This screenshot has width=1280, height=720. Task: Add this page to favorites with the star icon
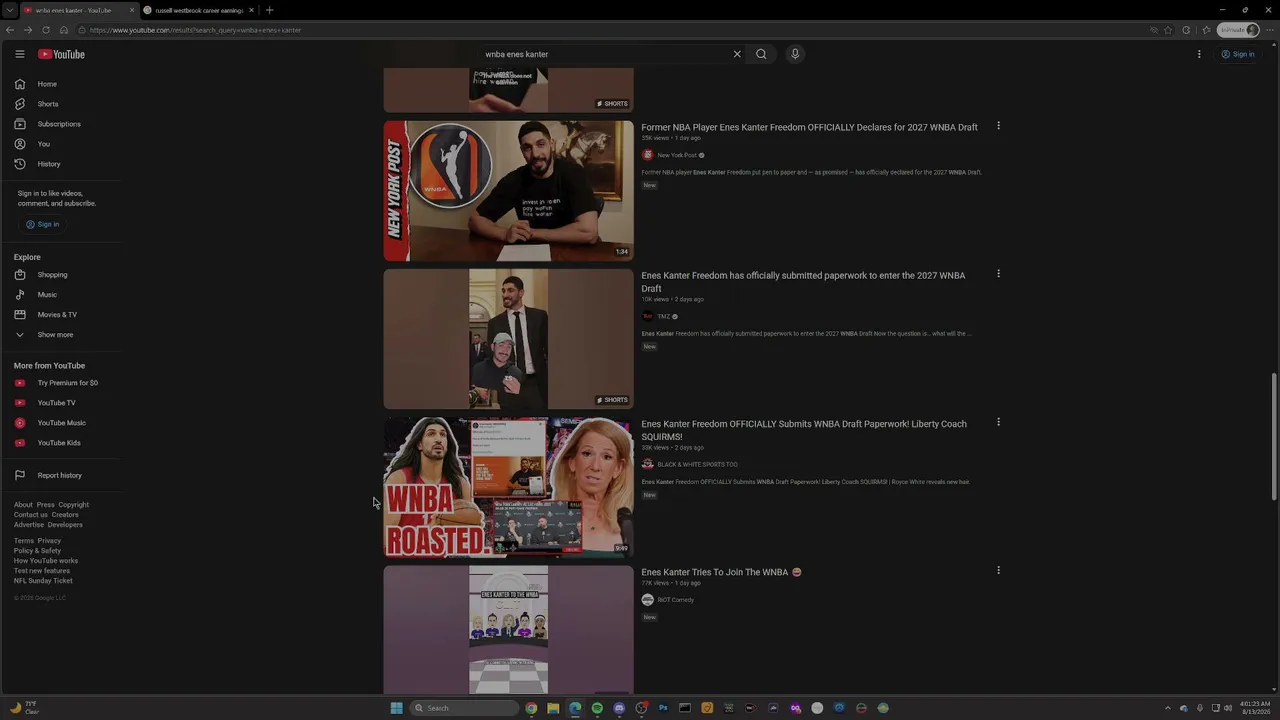point(1168,30)
